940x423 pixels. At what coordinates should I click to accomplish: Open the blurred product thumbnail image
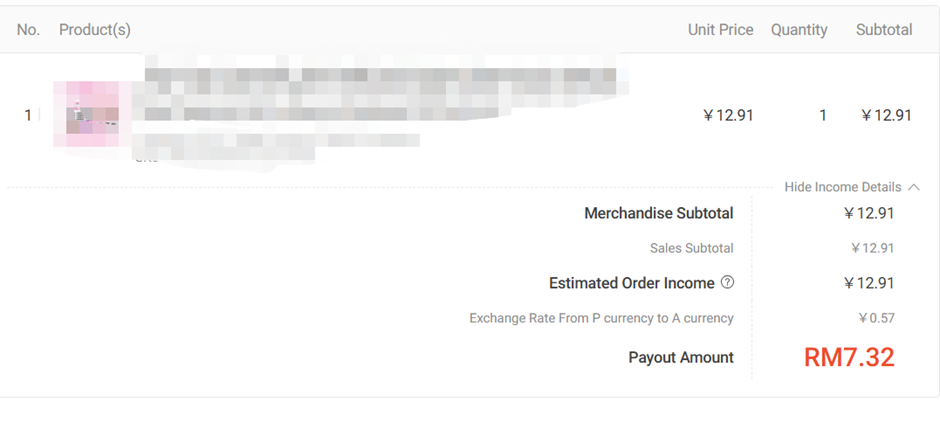[92, 115]
